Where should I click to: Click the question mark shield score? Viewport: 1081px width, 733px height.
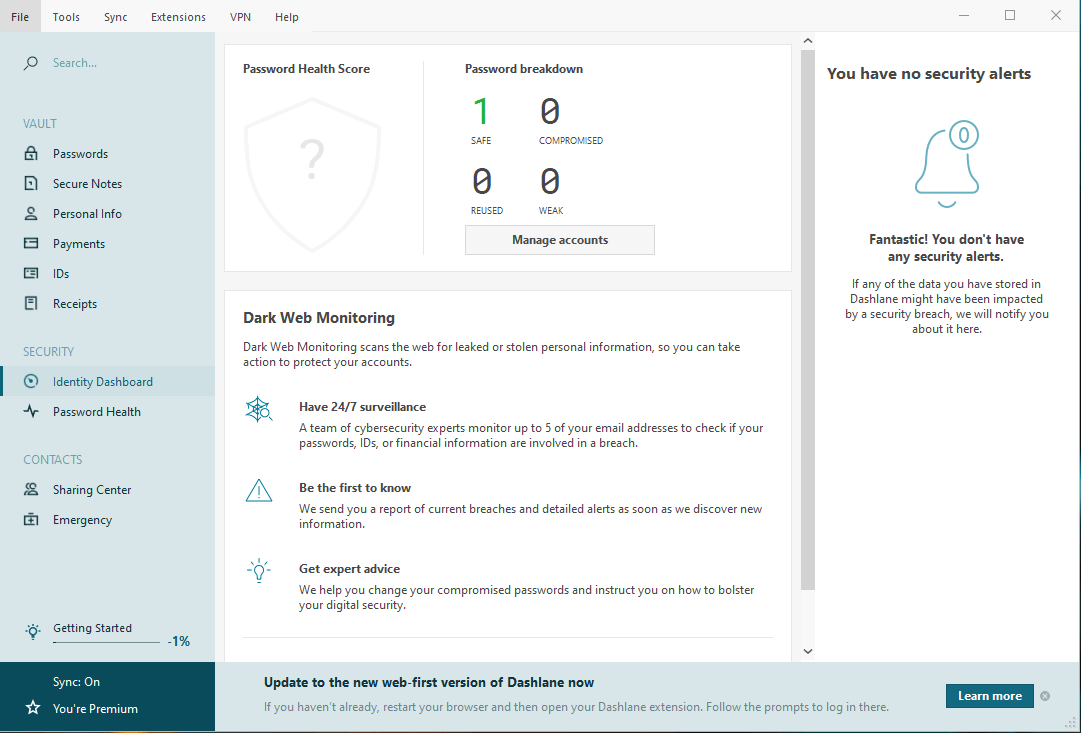(312, 174)
